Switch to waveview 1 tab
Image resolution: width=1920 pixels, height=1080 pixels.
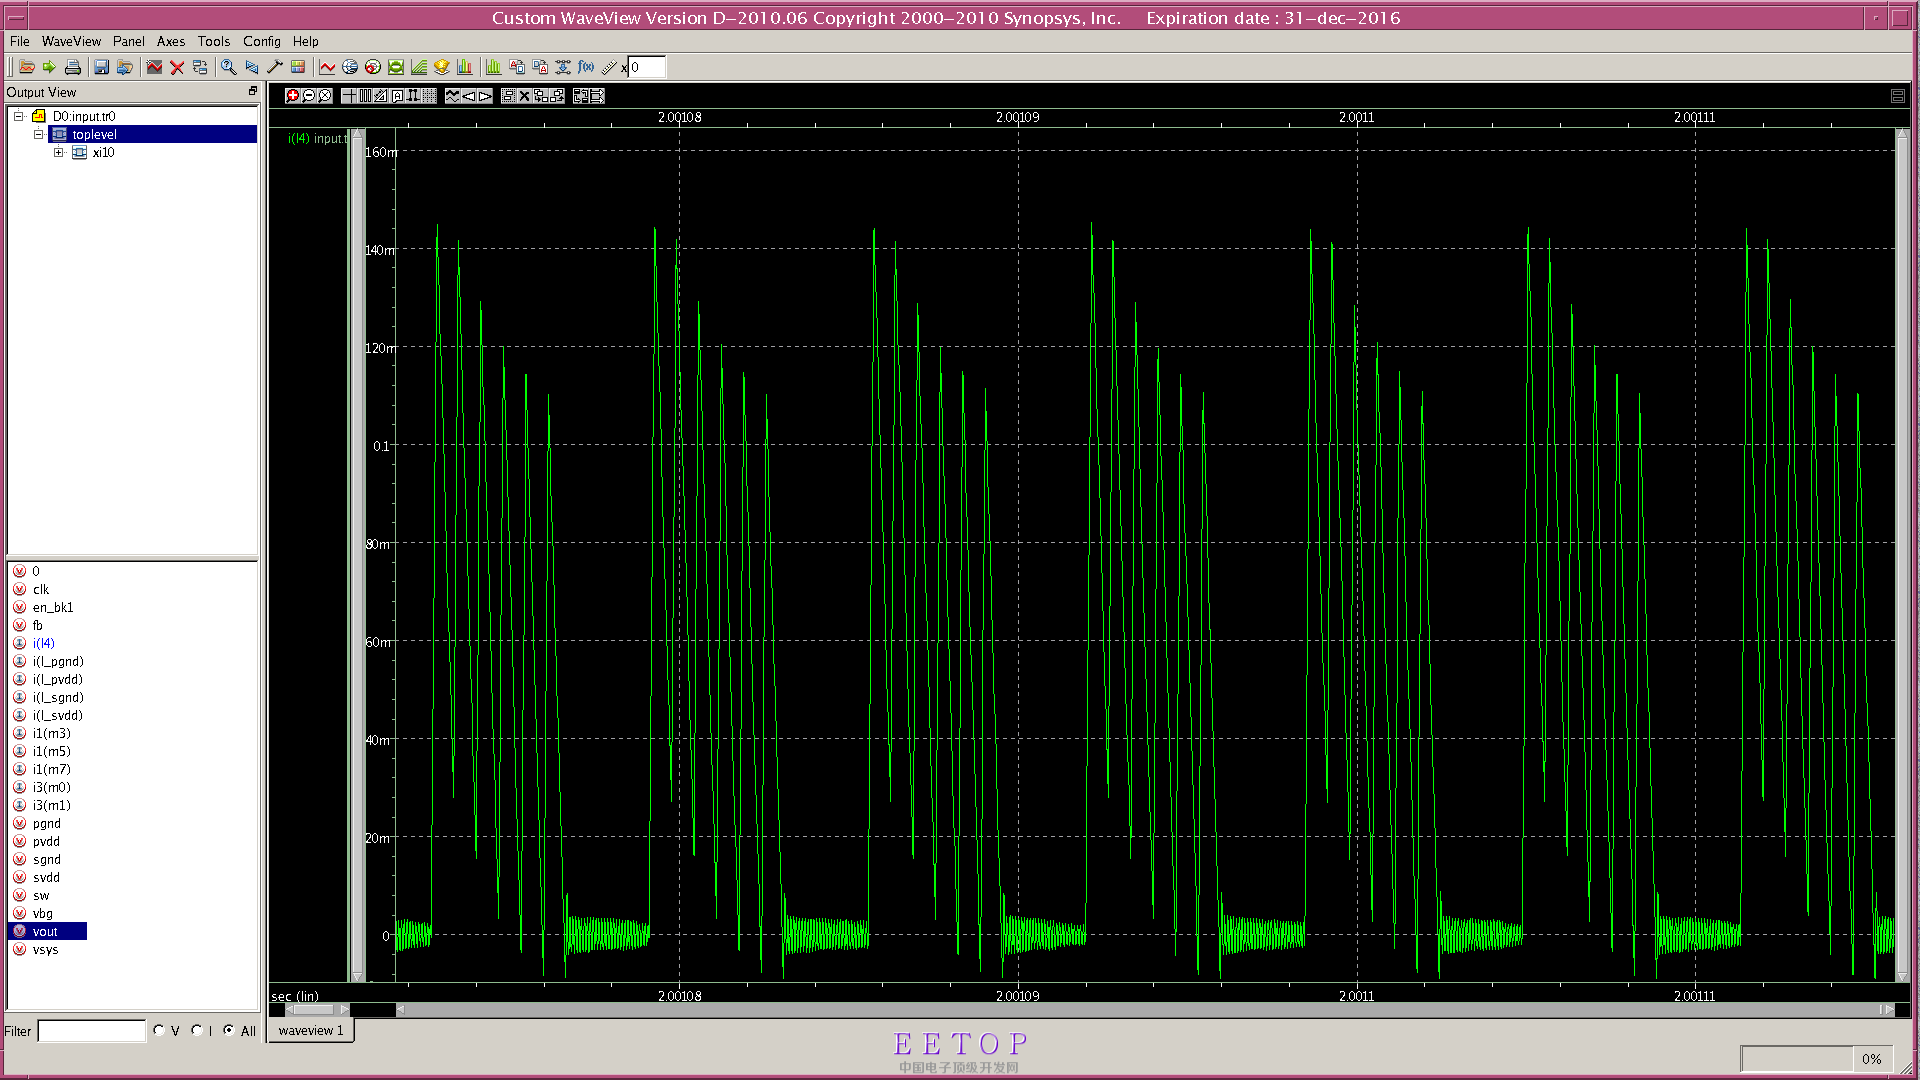point(310,1030)
